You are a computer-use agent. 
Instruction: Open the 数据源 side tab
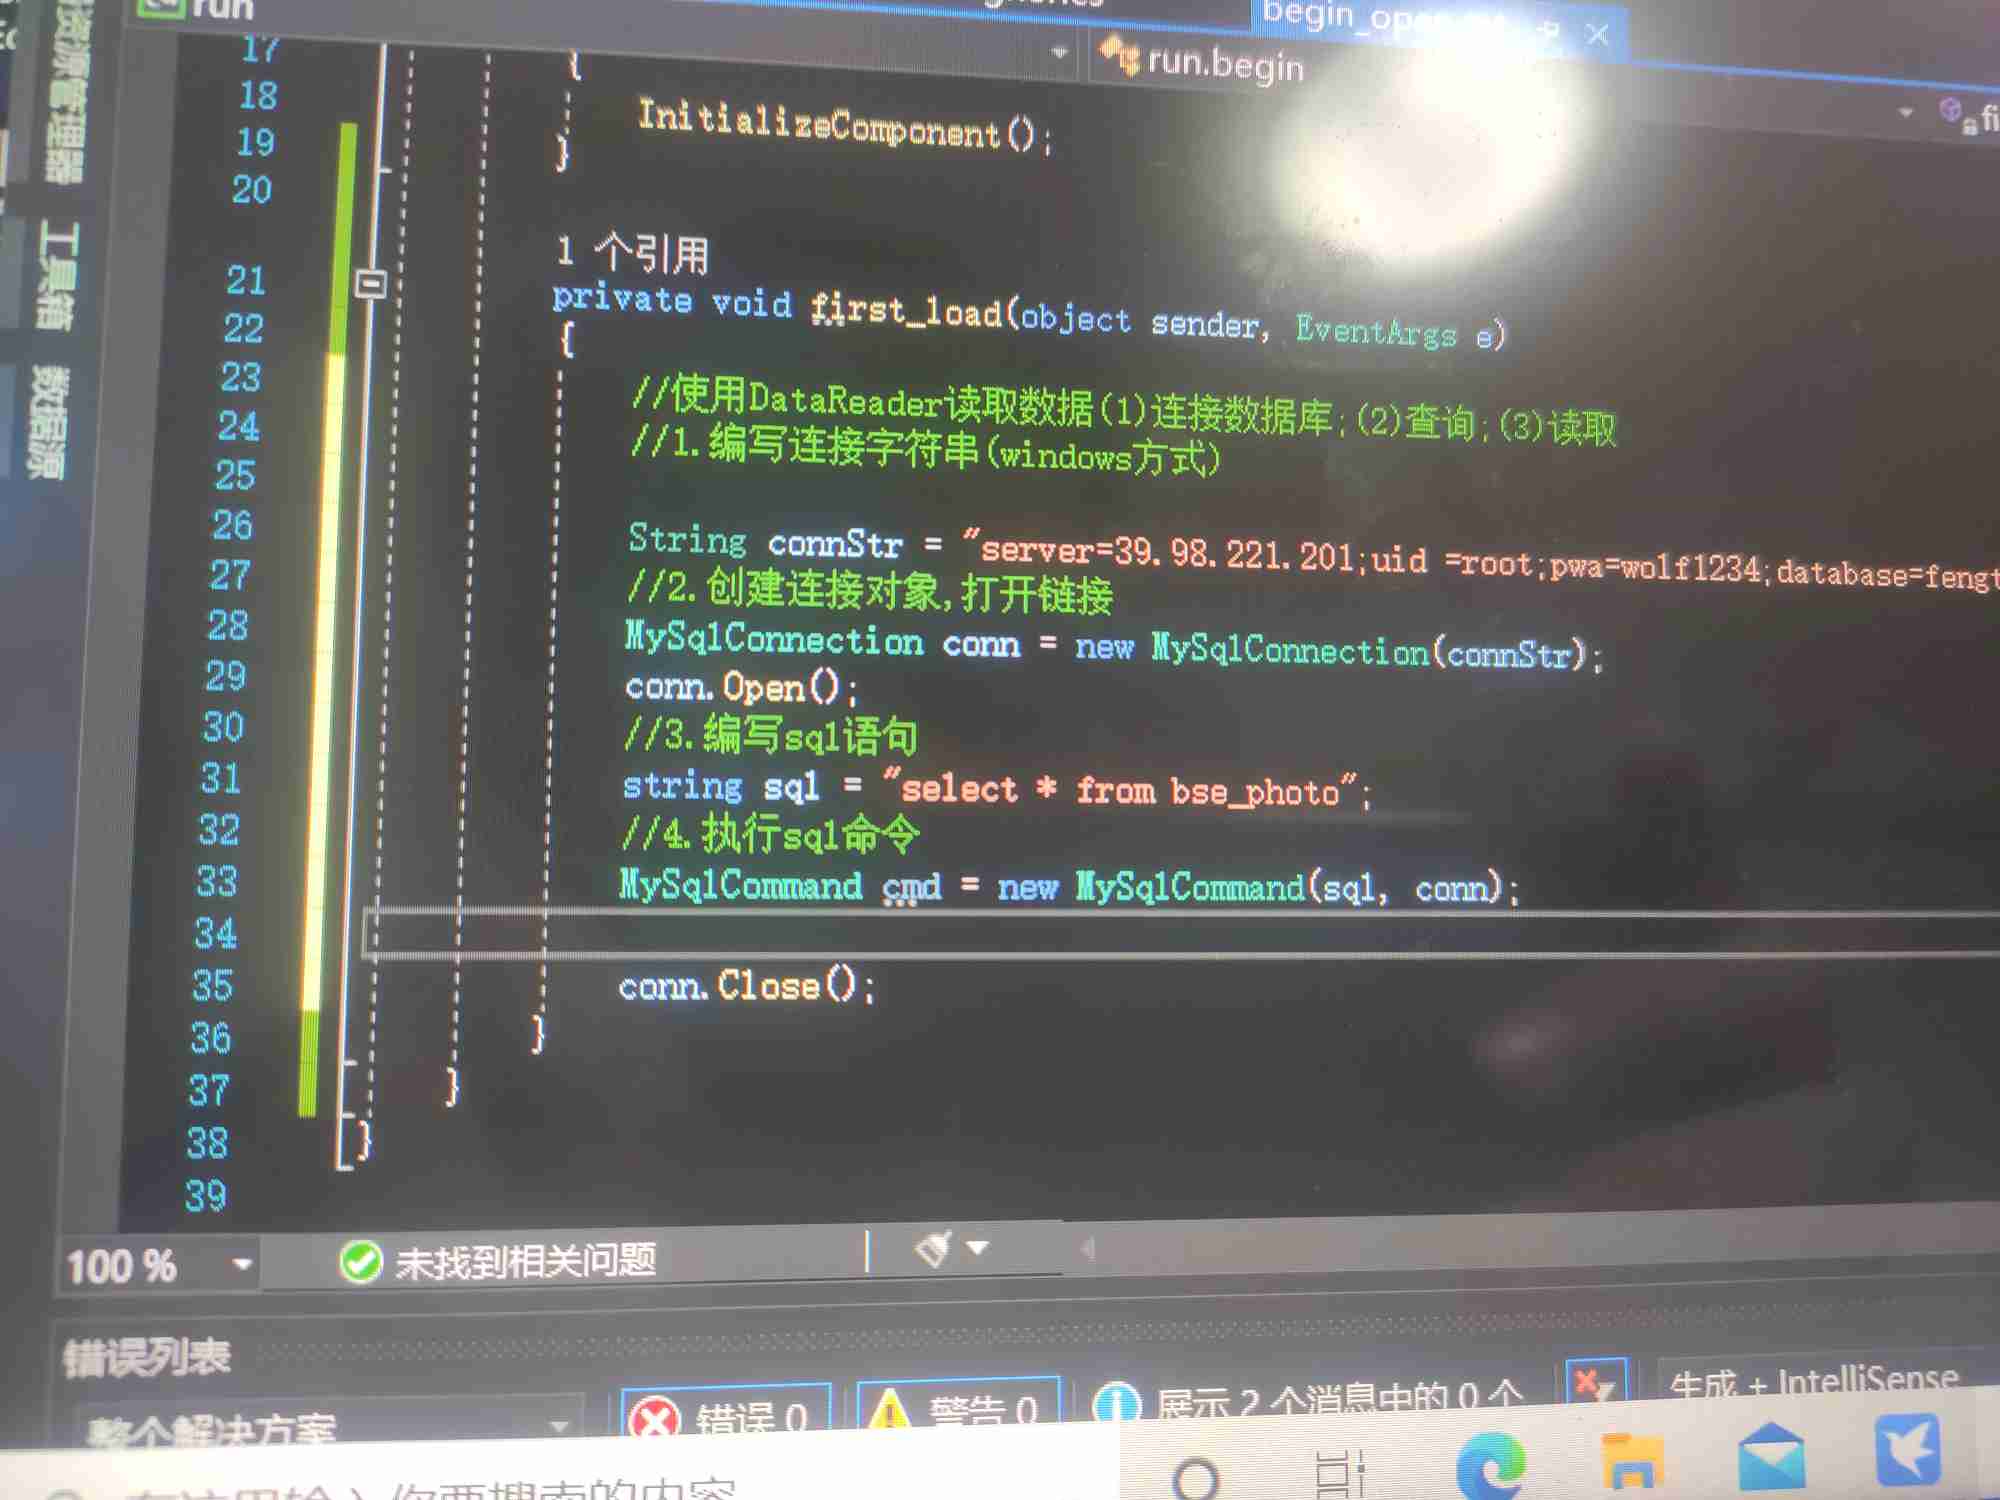click(47, 422)
